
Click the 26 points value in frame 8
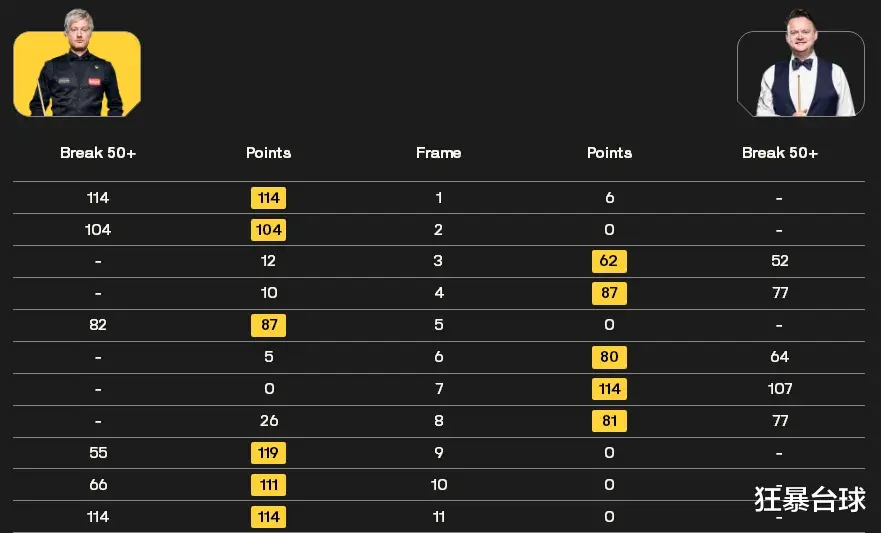[x=269, y=421]
